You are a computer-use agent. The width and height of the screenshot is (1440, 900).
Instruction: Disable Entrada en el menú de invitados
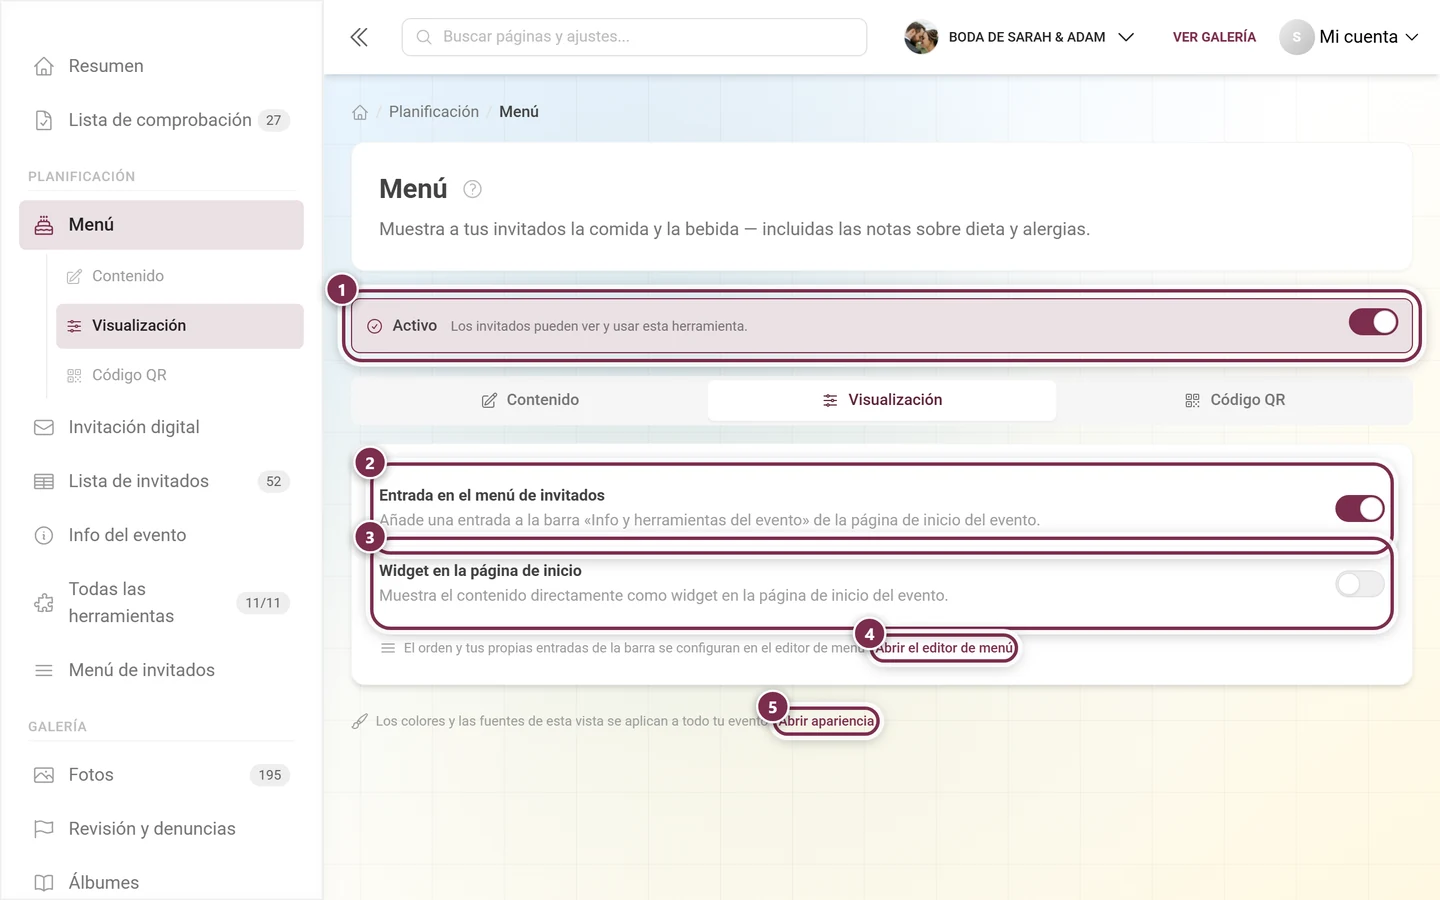(1360, 508)
